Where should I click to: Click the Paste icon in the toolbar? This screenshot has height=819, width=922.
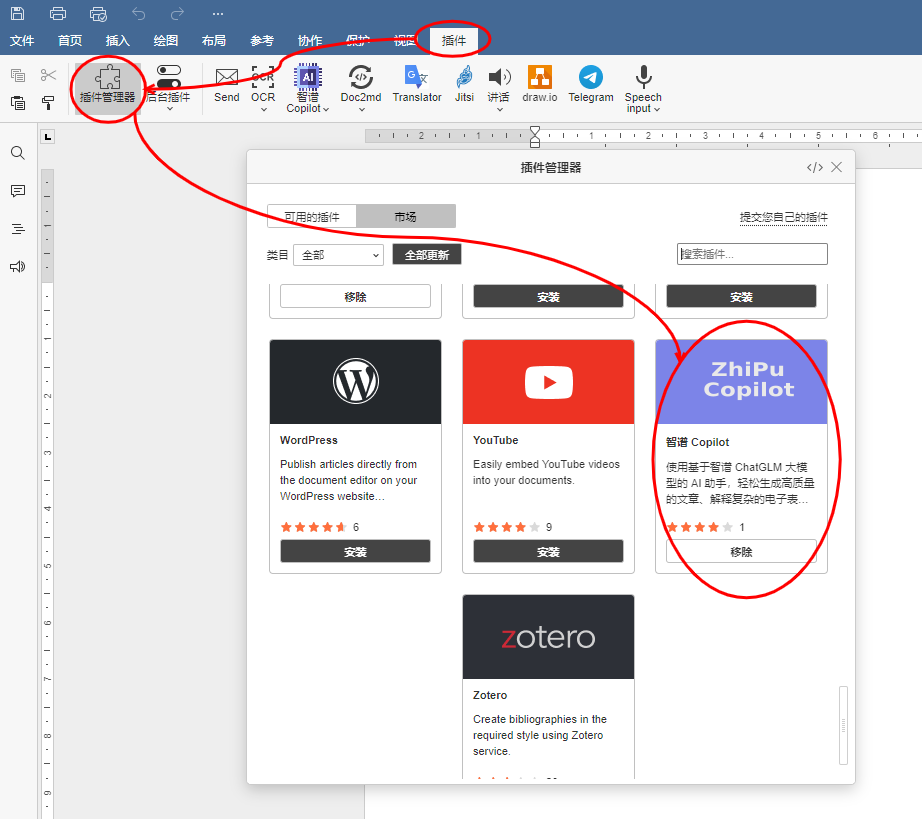[18, 103]
